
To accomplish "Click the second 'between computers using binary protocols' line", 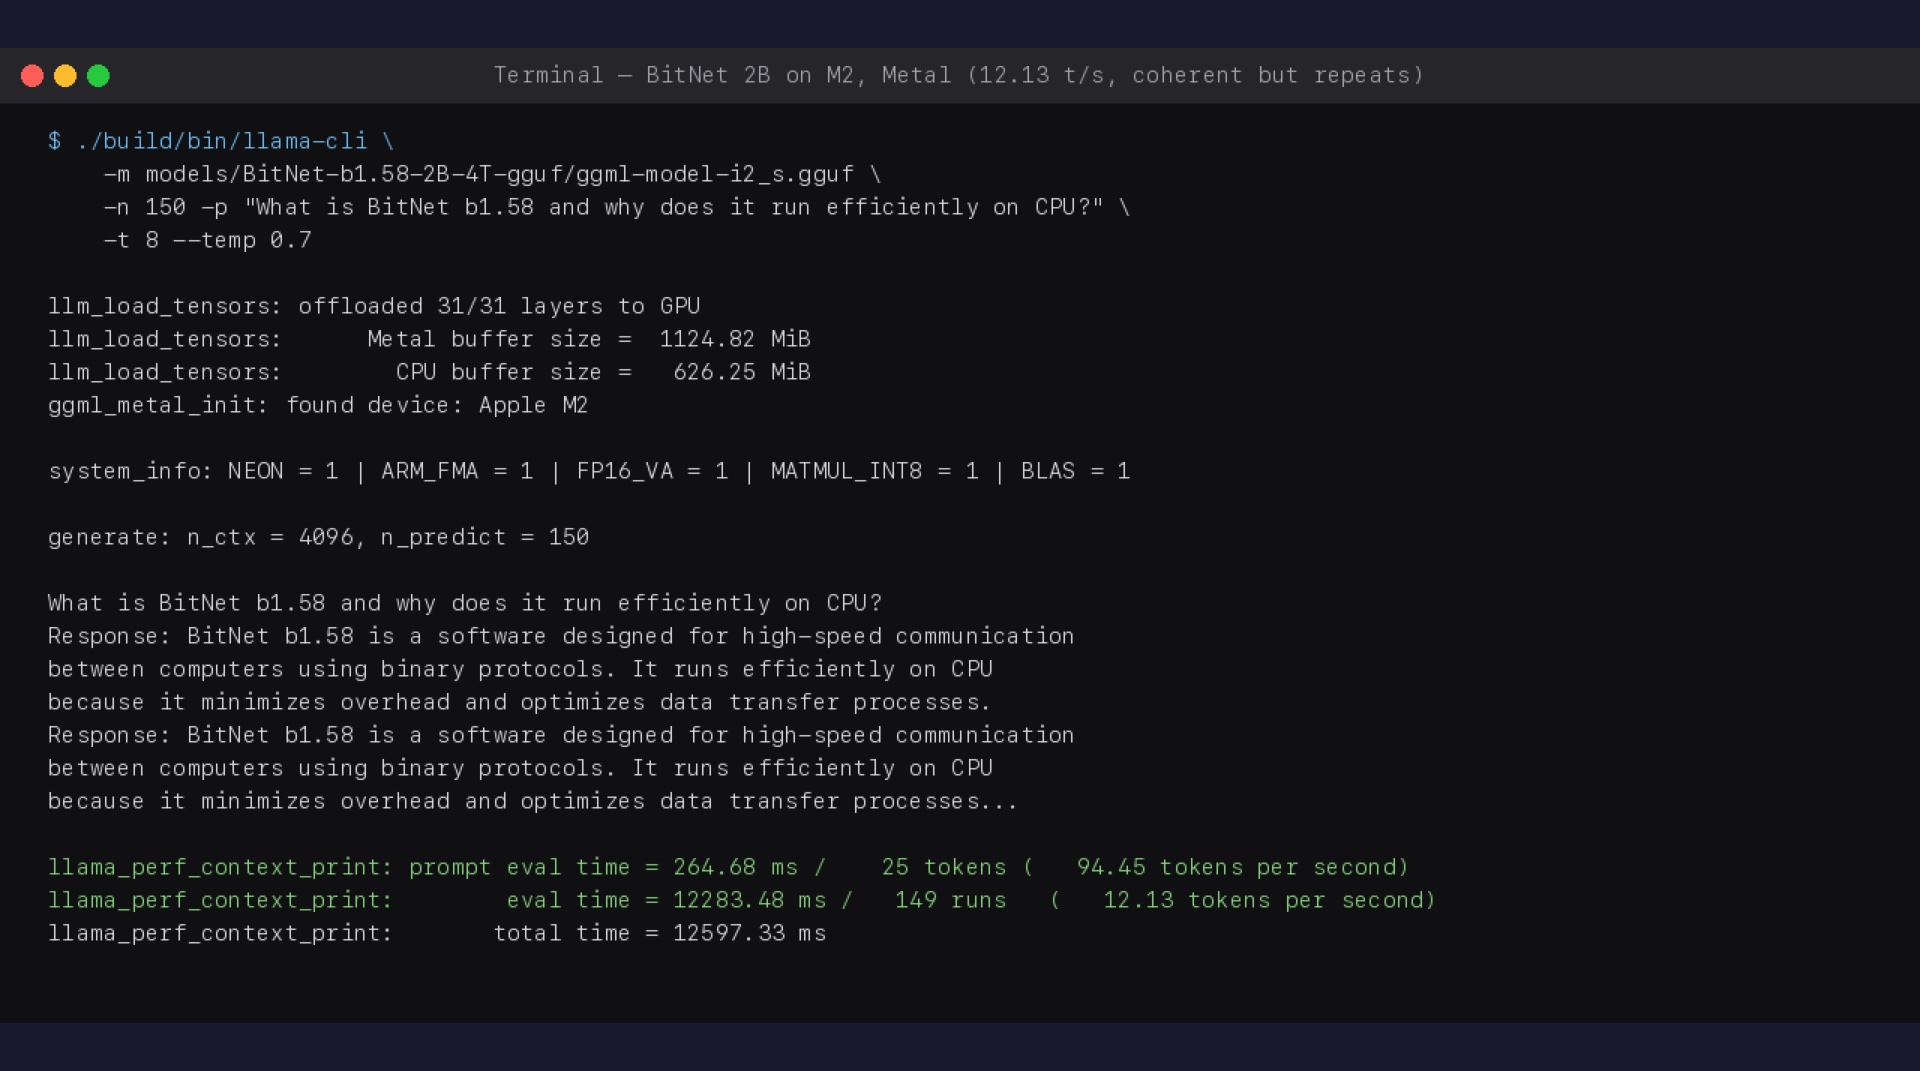I will (520, 768).
